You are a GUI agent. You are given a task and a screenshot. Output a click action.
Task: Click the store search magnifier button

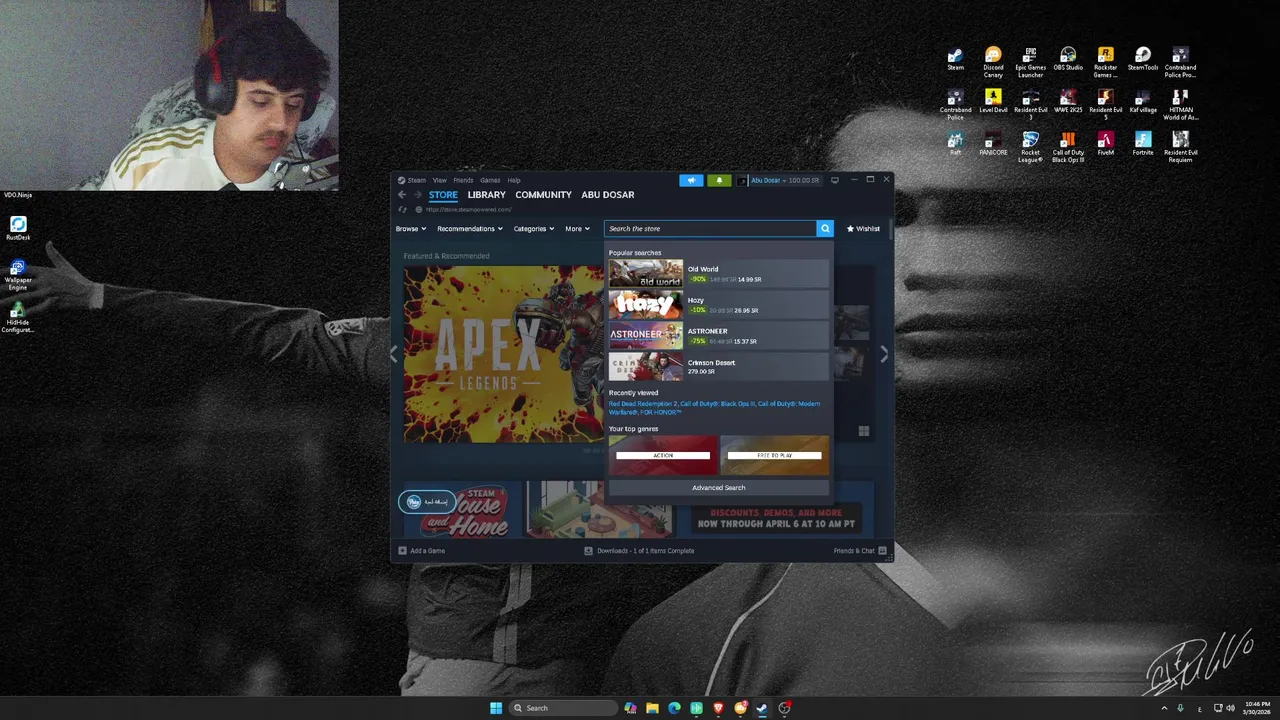pos(825,229)
